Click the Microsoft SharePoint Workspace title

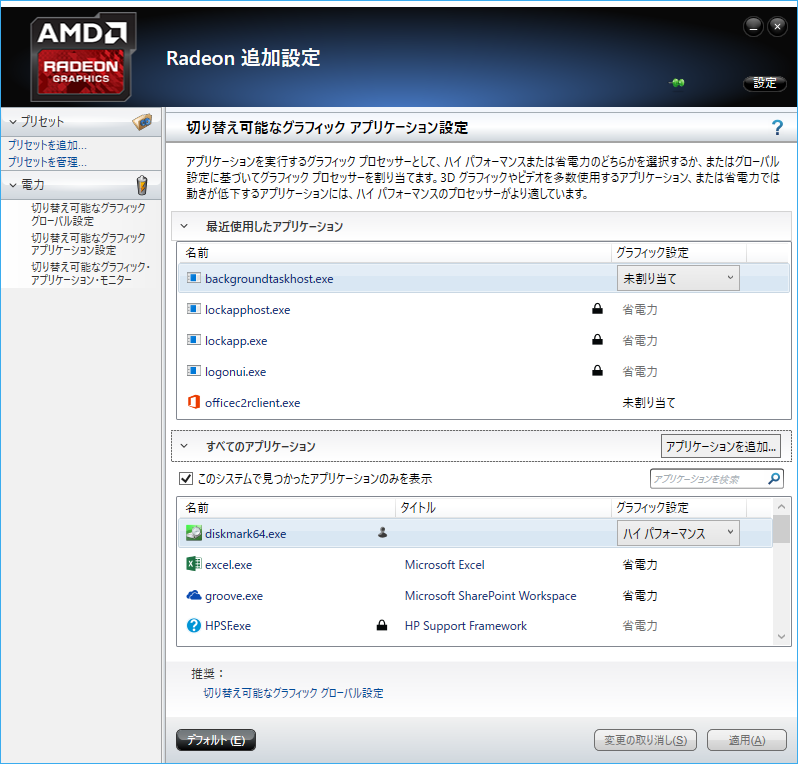tap(491, 596)
